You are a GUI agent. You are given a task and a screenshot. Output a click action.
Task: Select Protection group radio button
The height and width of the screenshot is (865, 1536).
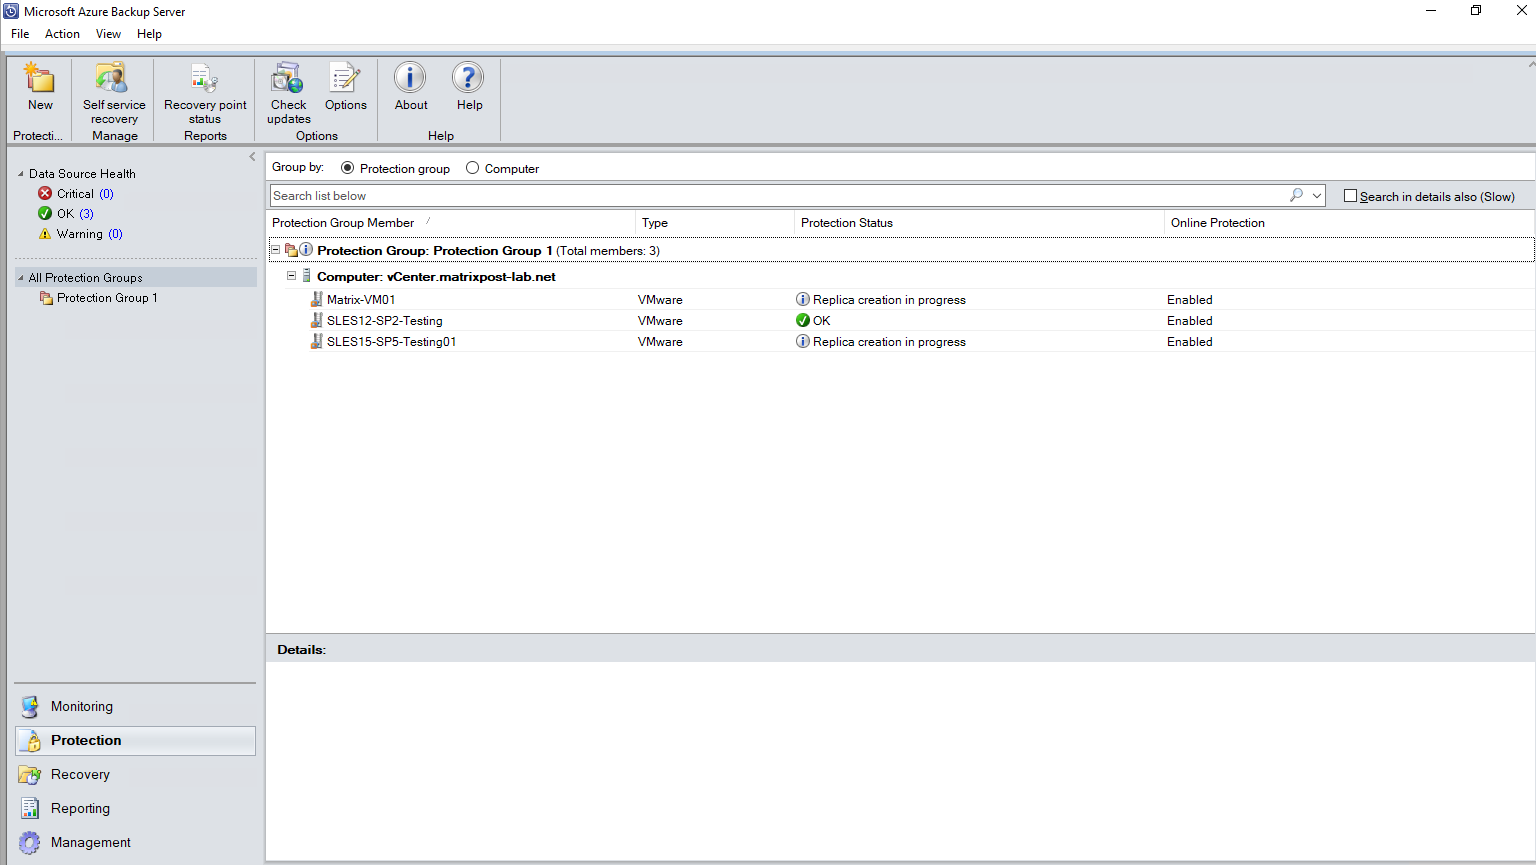pos(347,168)
